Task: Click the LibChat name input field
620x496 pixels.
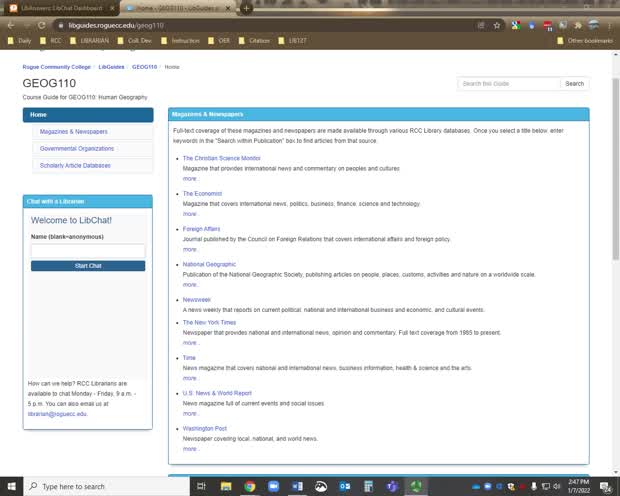Action: click(88, 251)
